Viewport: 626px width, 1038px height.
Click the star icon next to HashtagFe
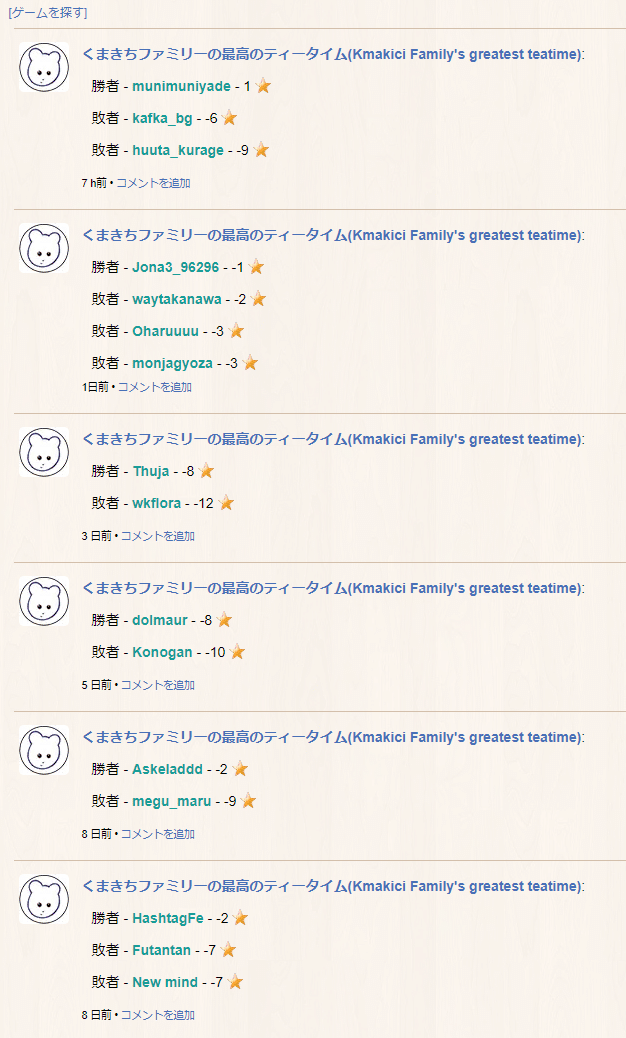click(240, 918)
